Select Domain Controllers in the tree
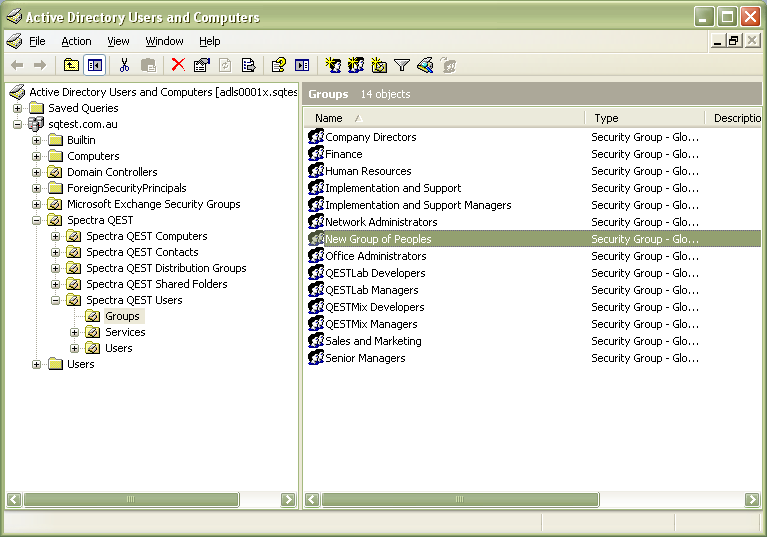 [x=112, y=172]
